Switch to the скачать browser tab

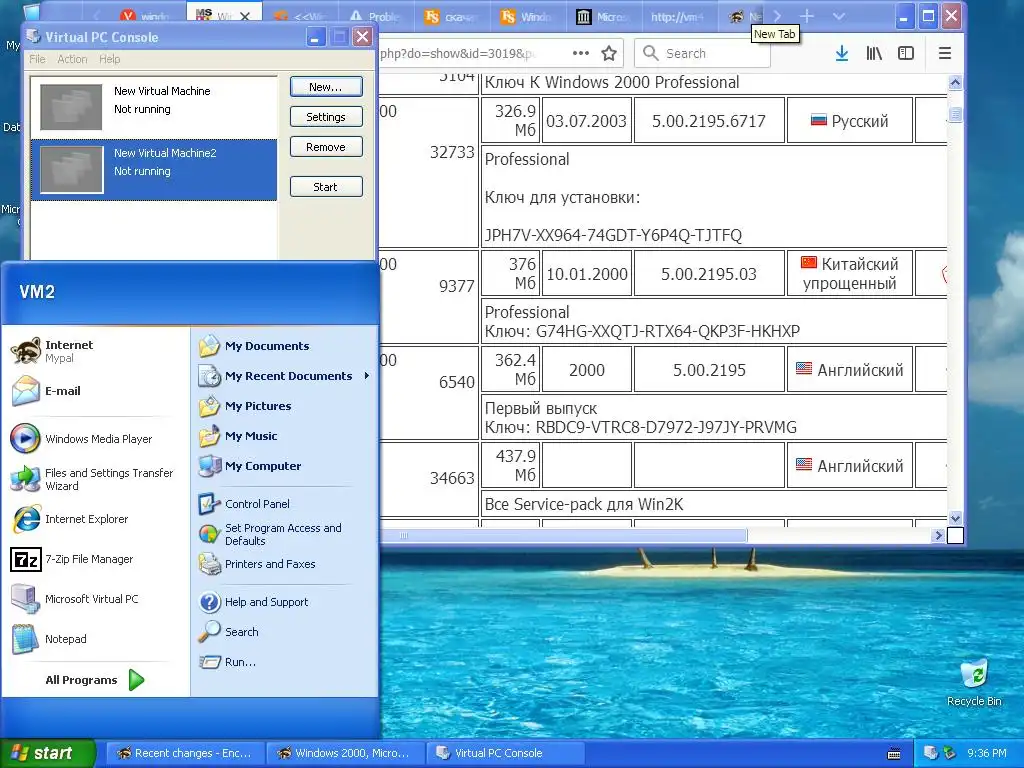click(451, 17)
